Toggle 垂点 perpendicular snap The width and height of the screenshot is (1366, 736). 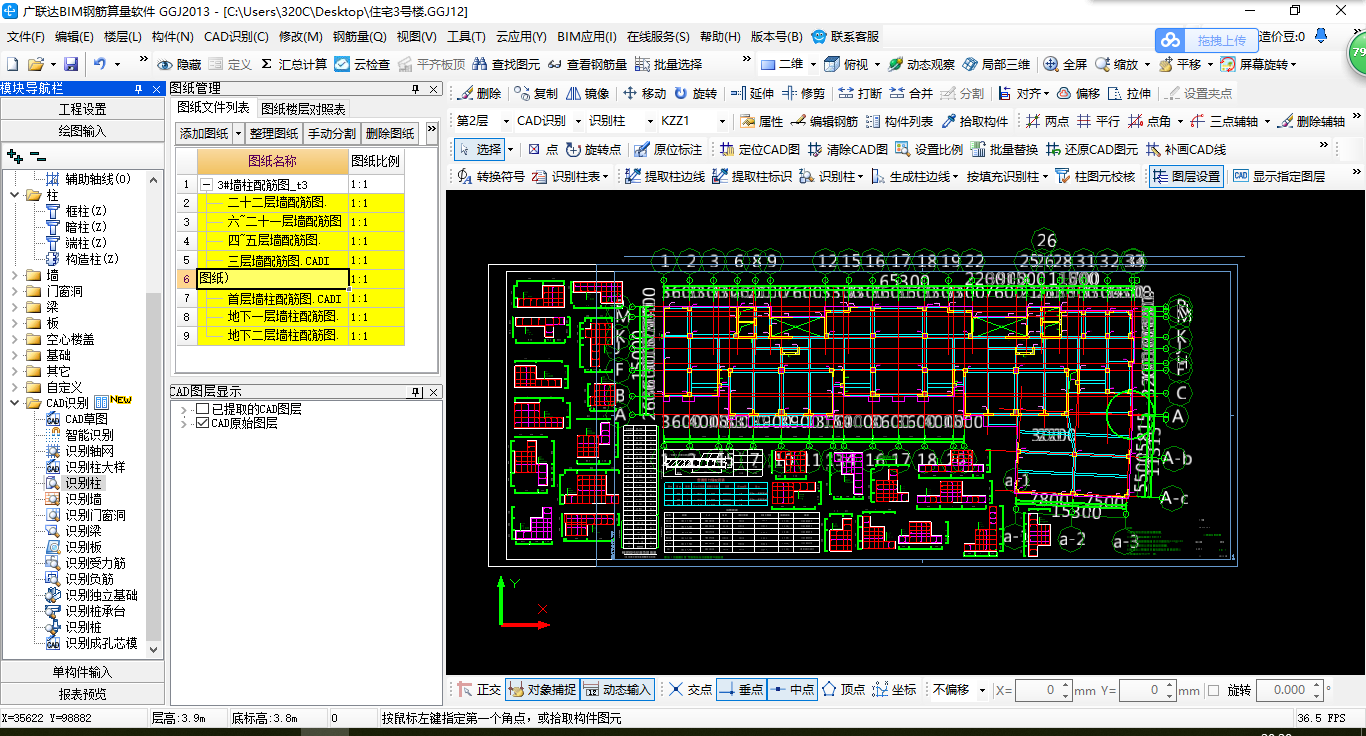(741, 689)
